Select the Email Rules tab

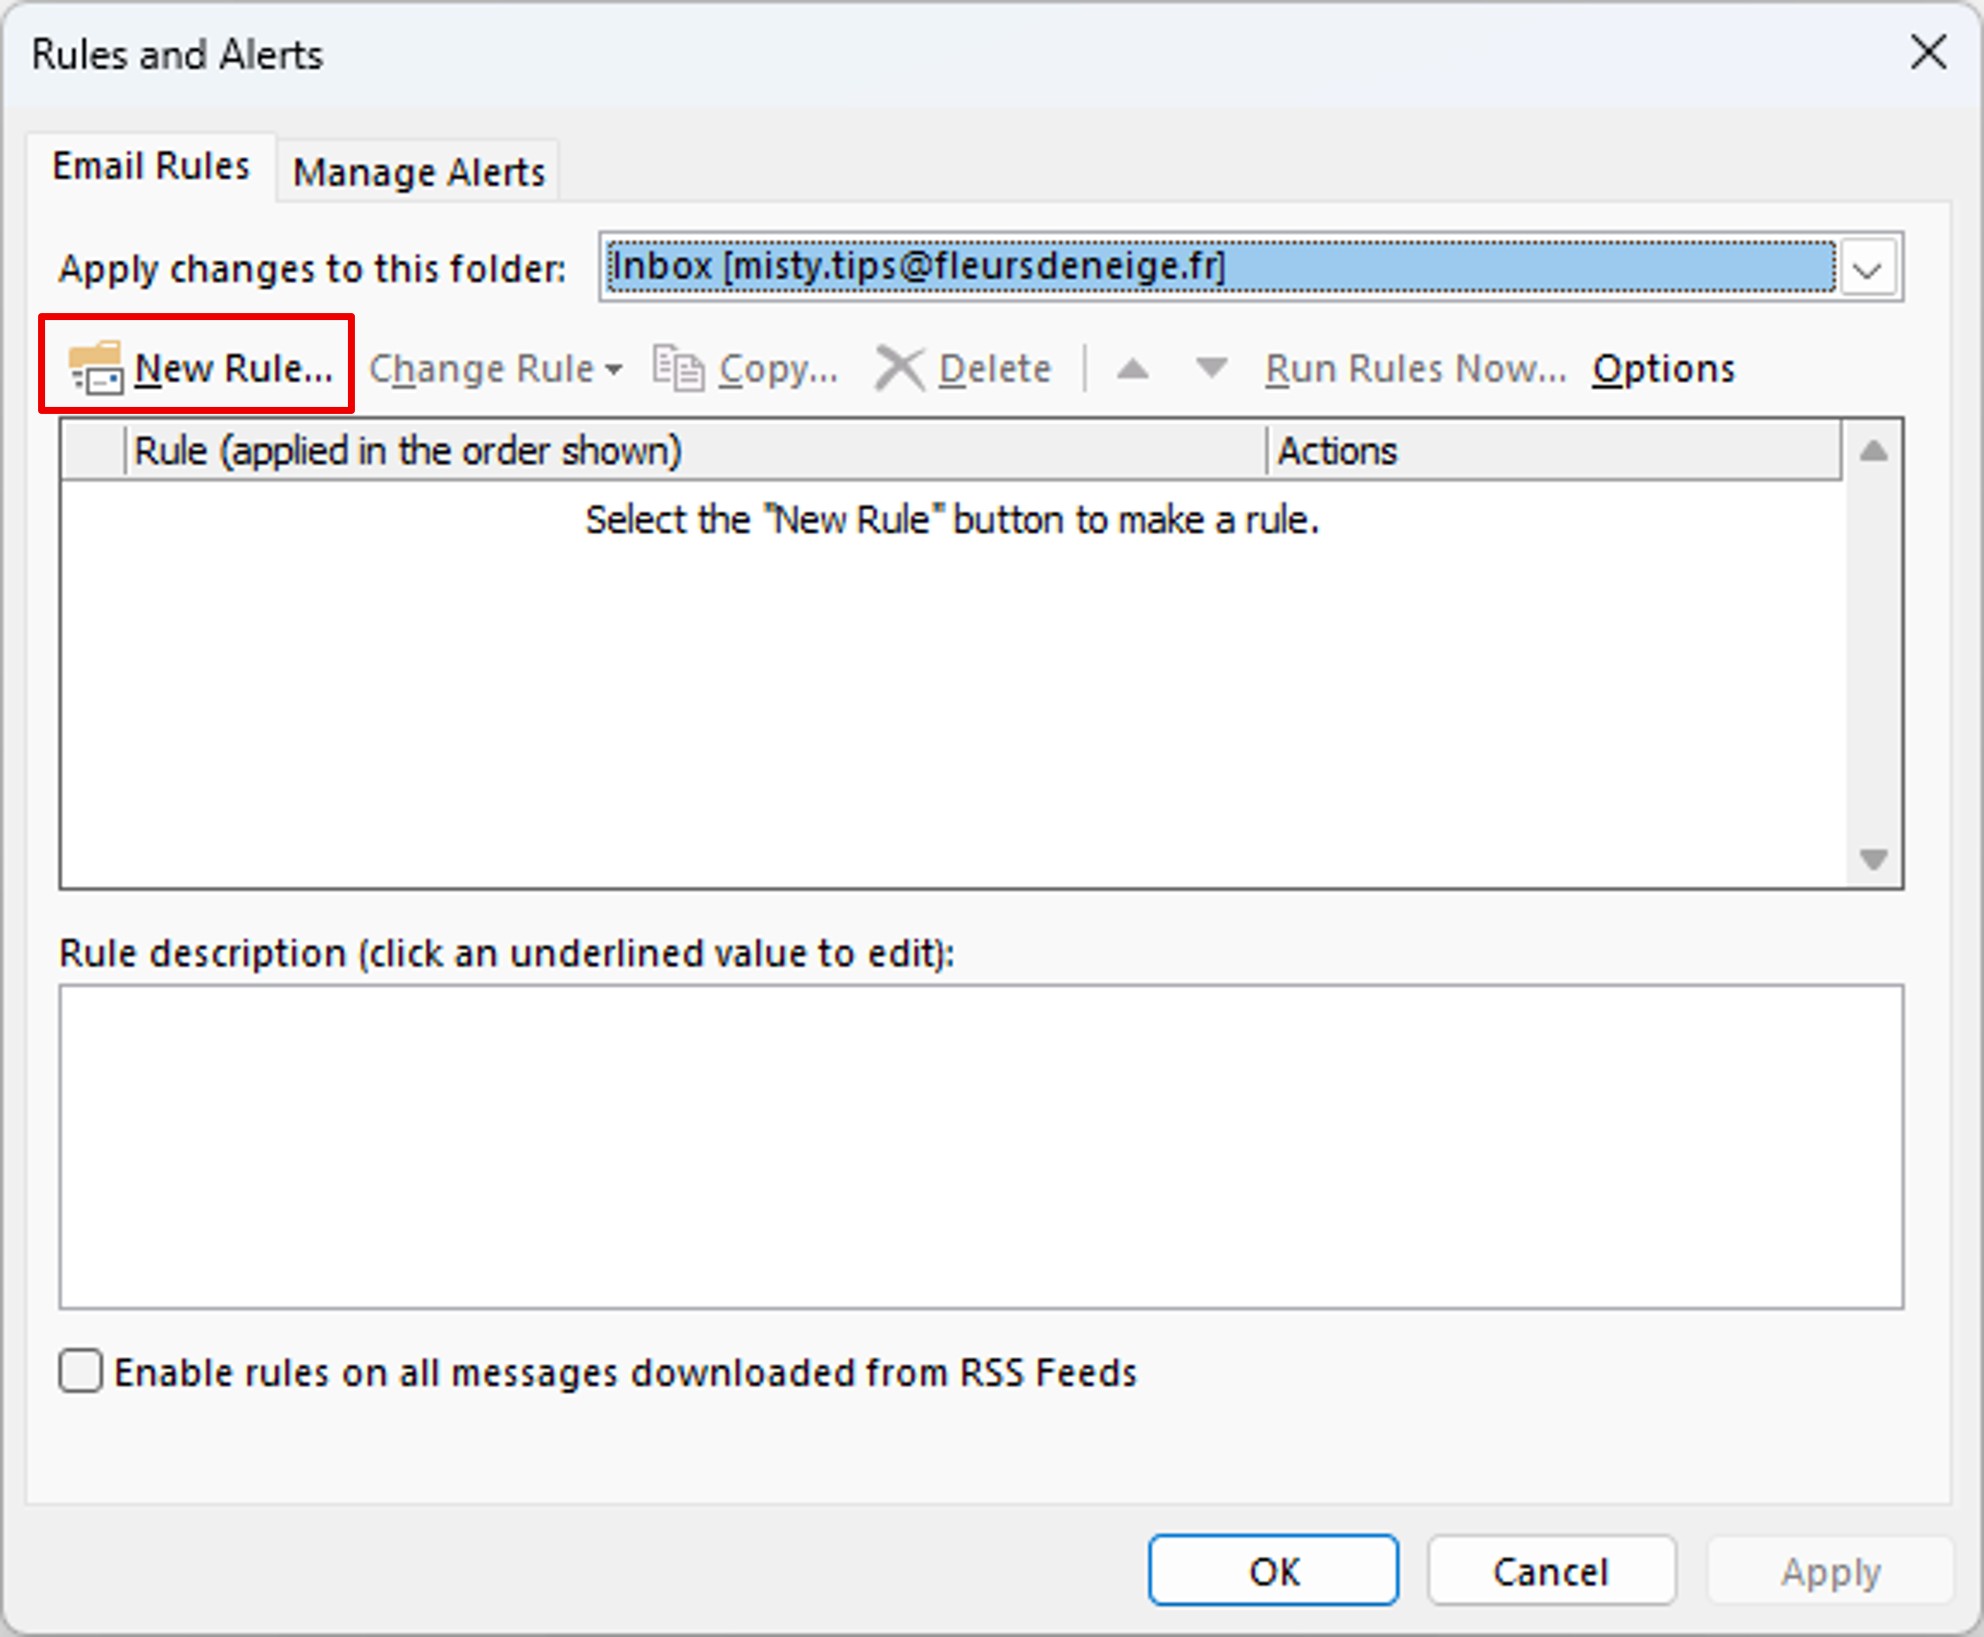point(150,166)
